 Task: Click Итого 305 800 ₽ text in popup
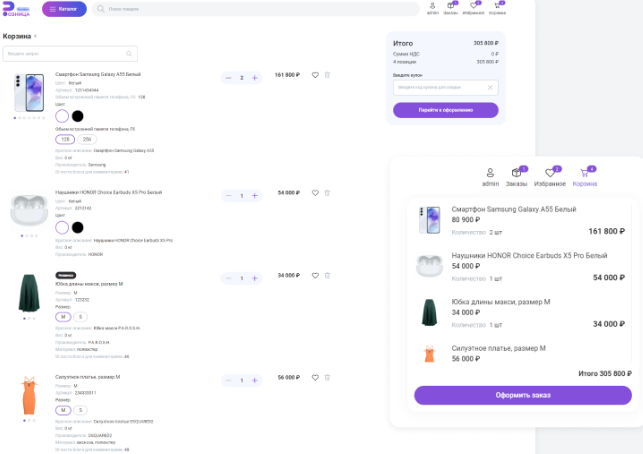605,374
